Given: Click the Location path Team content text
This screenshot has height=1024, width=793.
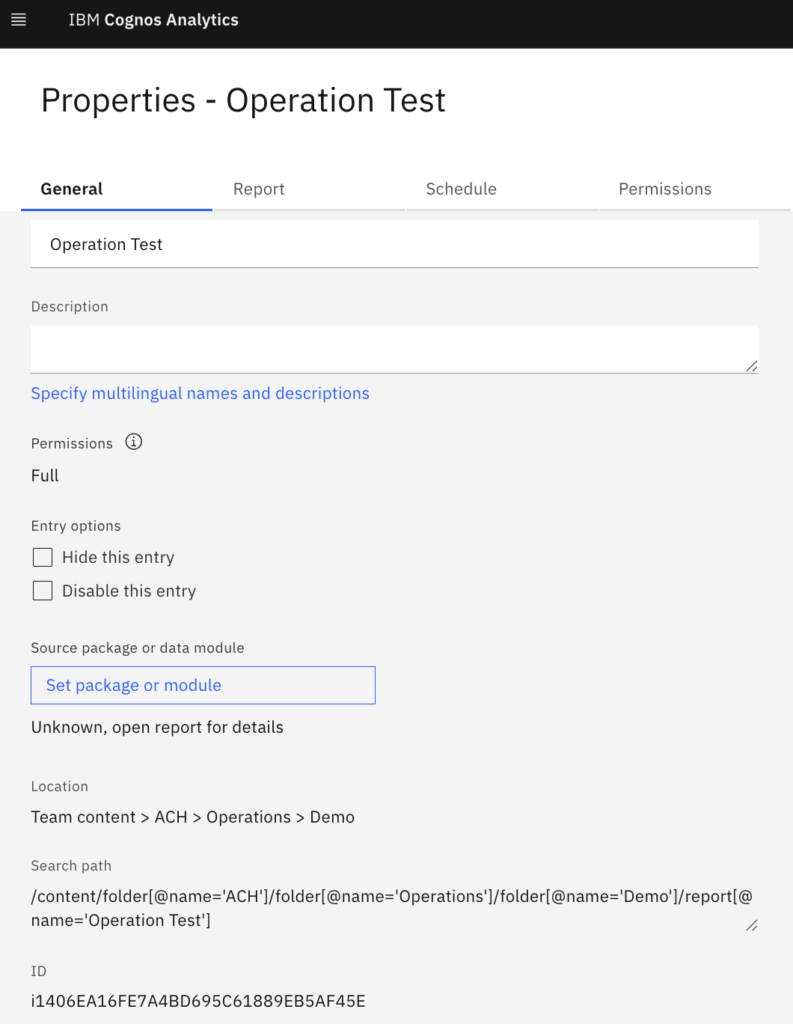Looking at the screenshot, I should [83, 817].
